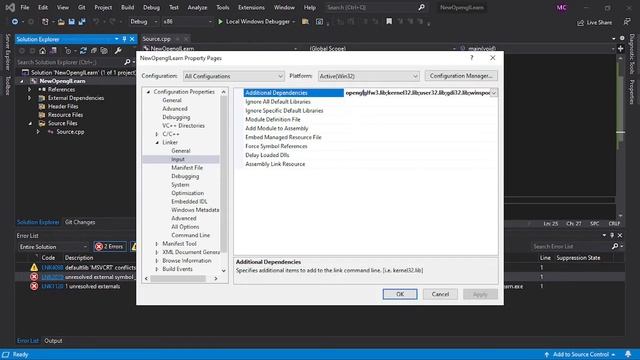Click the split editor plus icon
640x360 pixels.
click(x=620, y=49)
